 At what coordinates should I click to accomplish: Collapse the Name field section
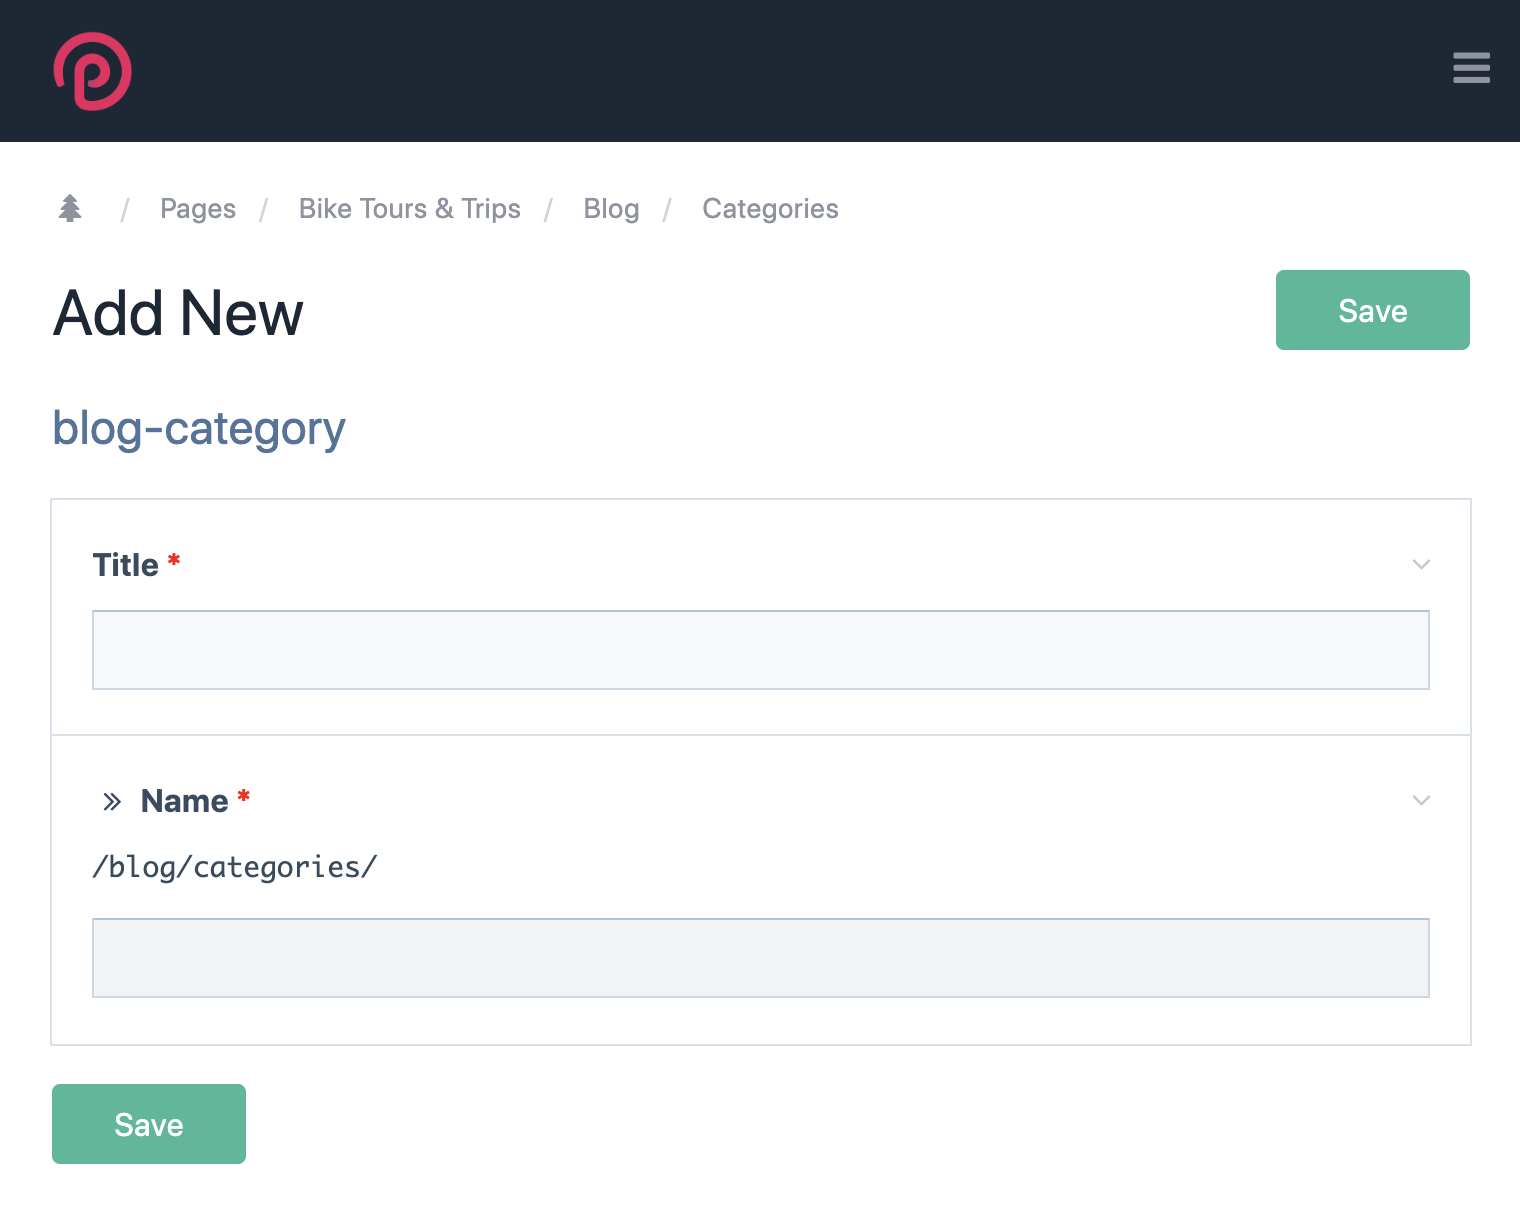(1421, 800)
